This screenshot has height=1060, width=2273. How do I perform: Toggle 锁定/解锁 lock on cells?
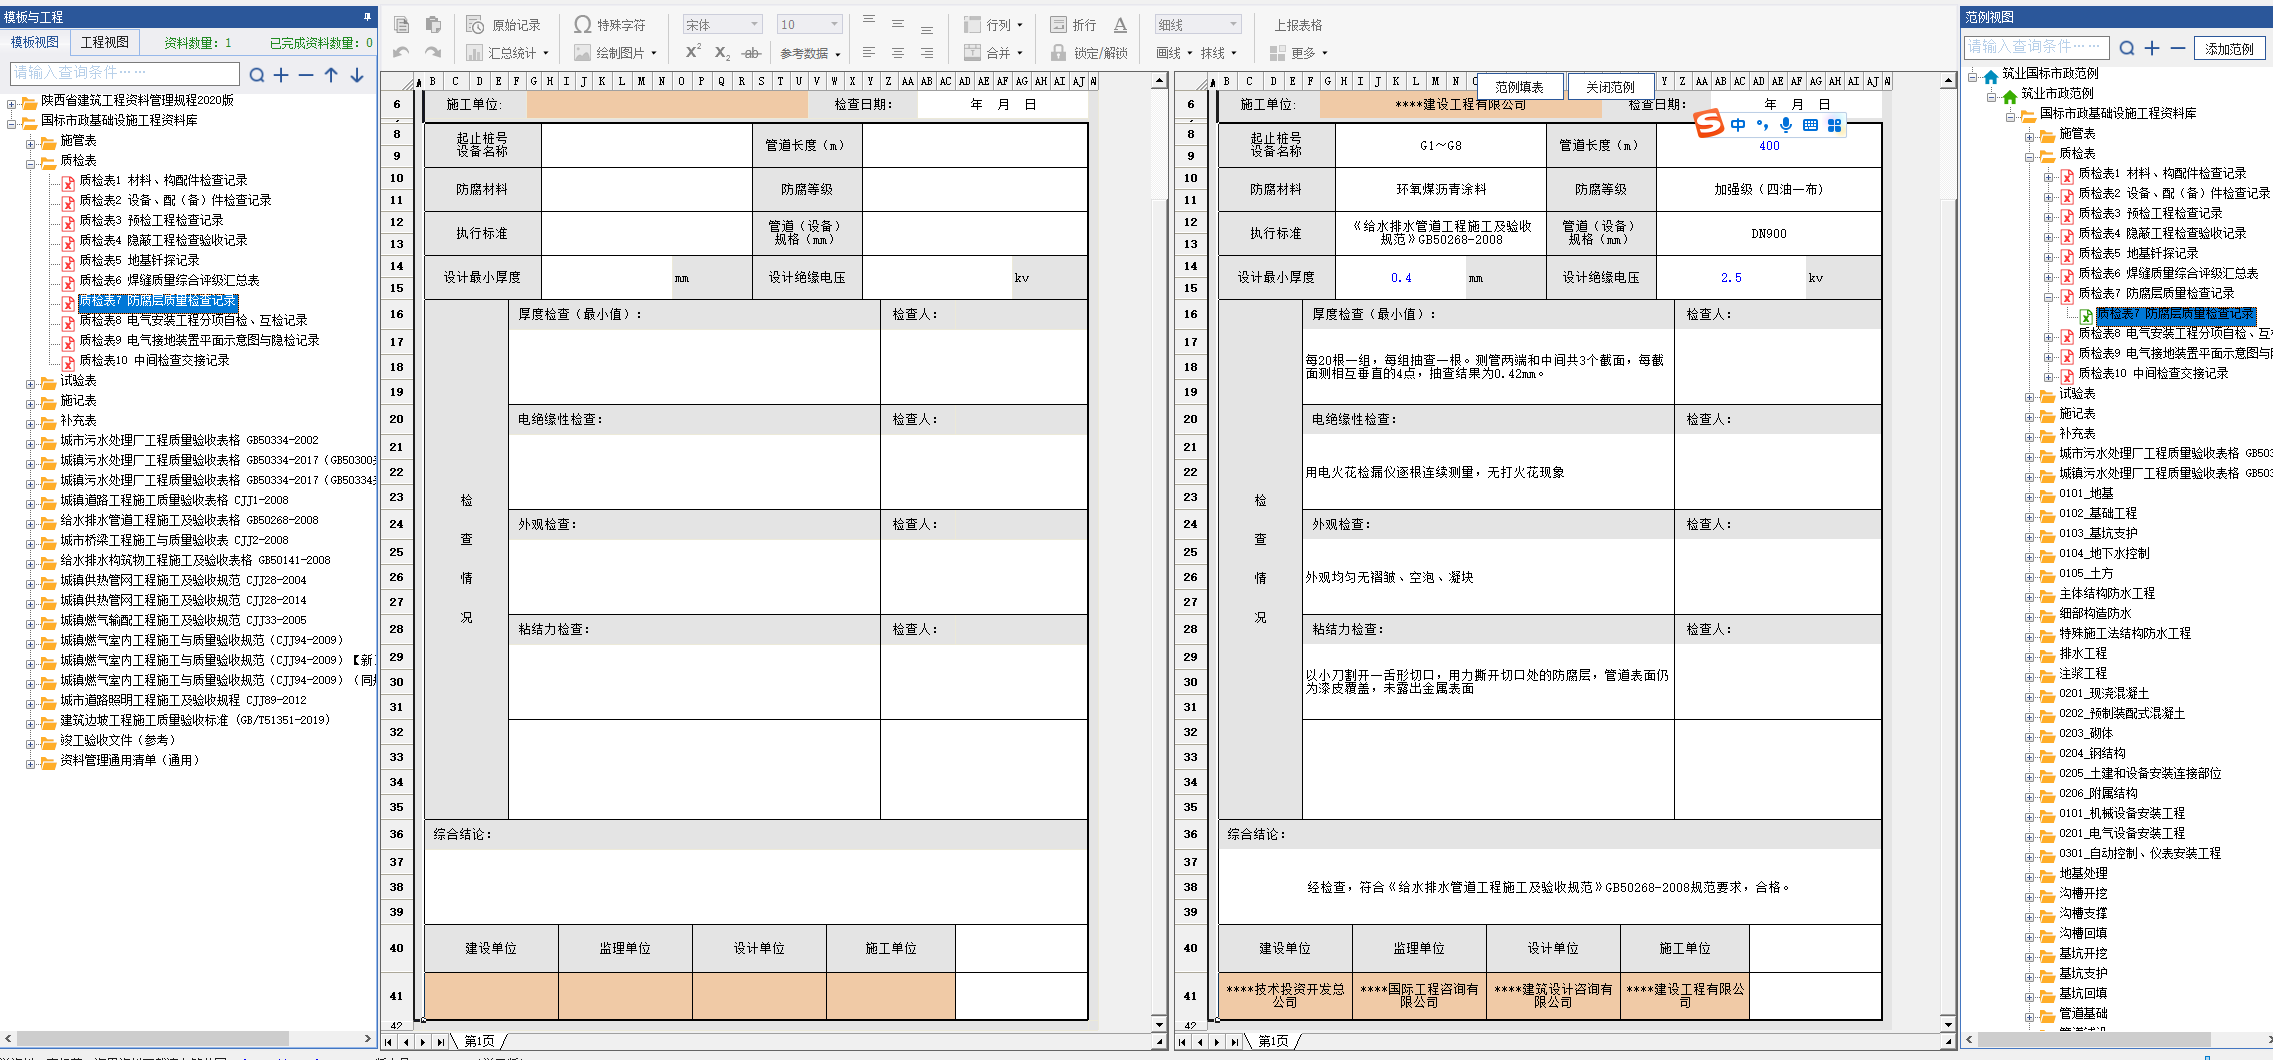point(1089,53)
